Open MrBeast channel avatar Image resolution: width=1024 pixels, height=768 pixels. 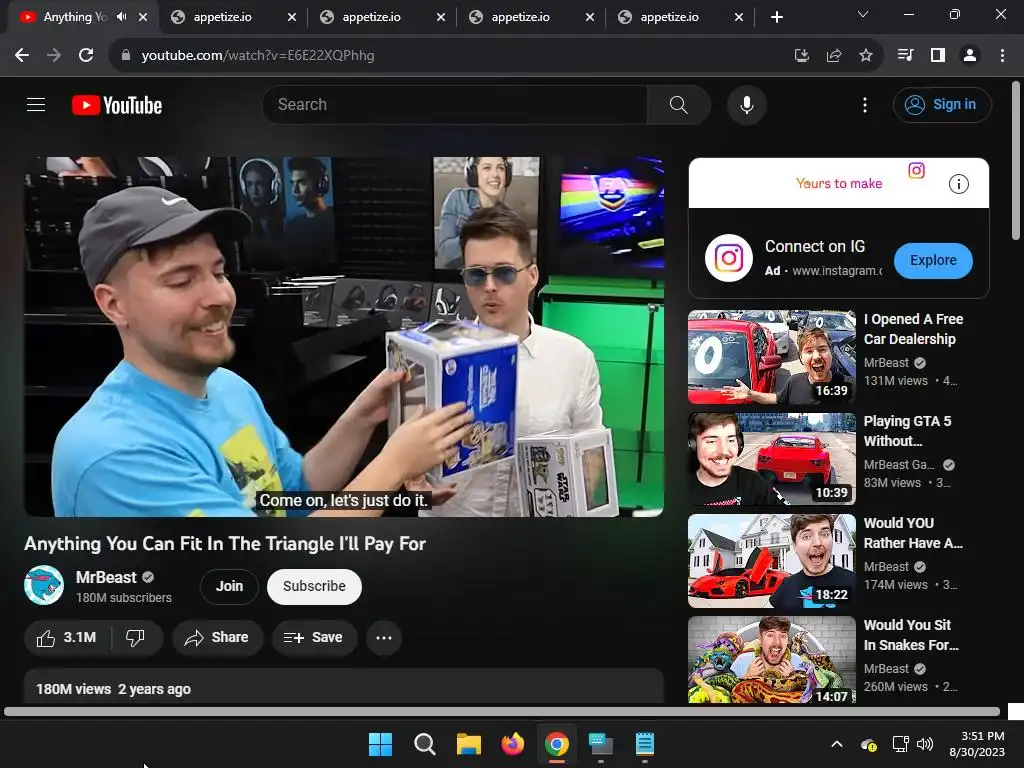[x=44, y=585]
